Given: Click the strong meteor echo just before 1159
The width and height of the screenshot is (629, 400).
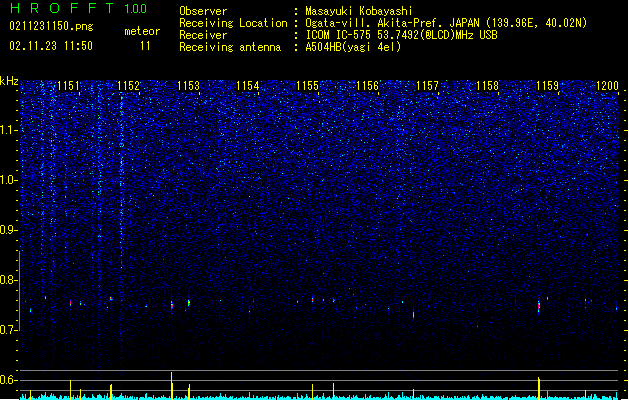Looking at the screenshot, I should (x=539, y=306).
